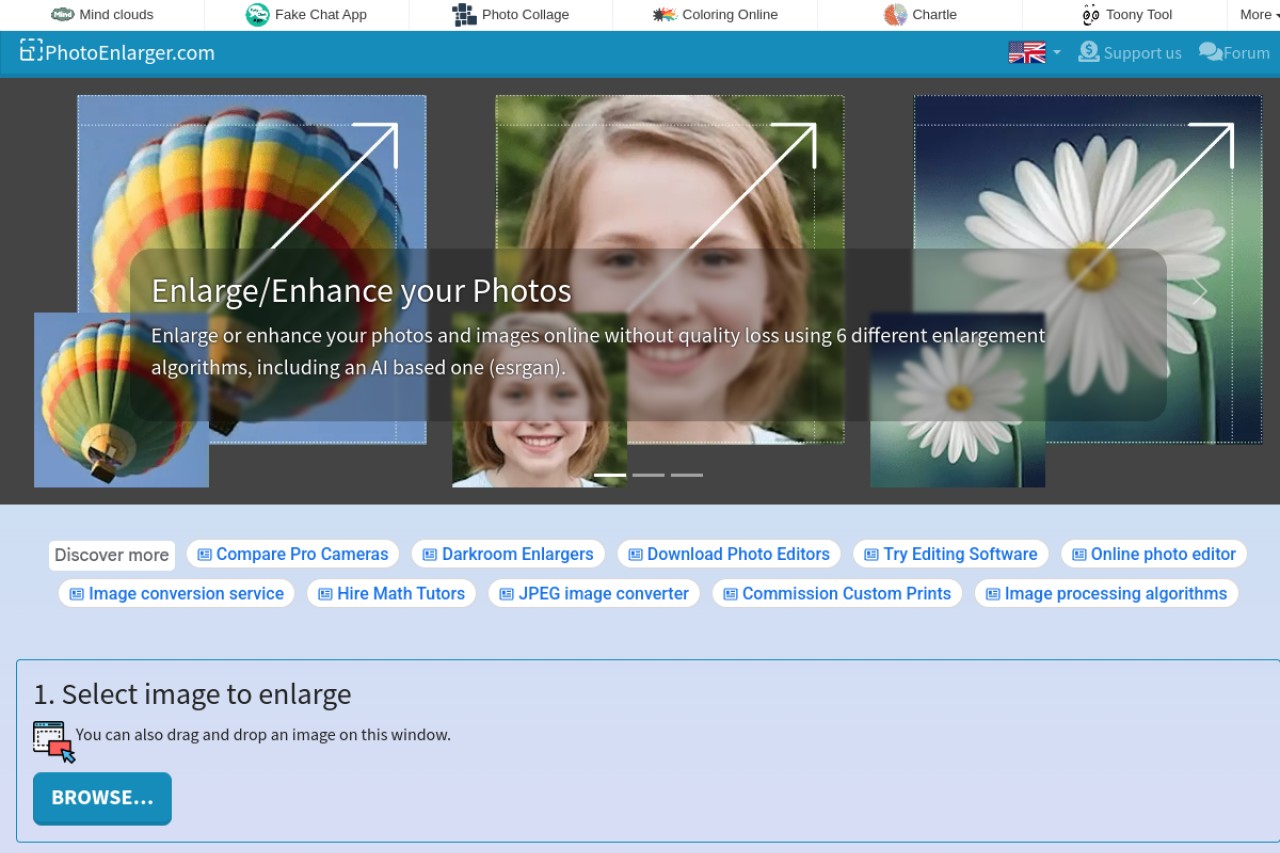Select the third carousel slide indicator
The width and height of the screenshot is (1280, 853).
(x=686, y=475)
